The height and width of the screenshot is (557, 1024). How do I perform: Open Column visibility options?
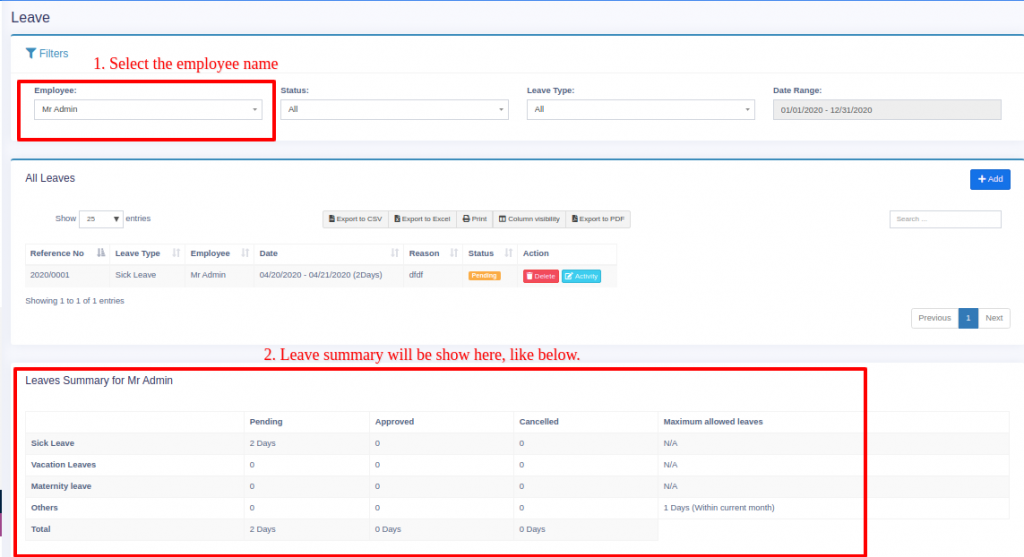pyautogui.click(x=529, y=219)
